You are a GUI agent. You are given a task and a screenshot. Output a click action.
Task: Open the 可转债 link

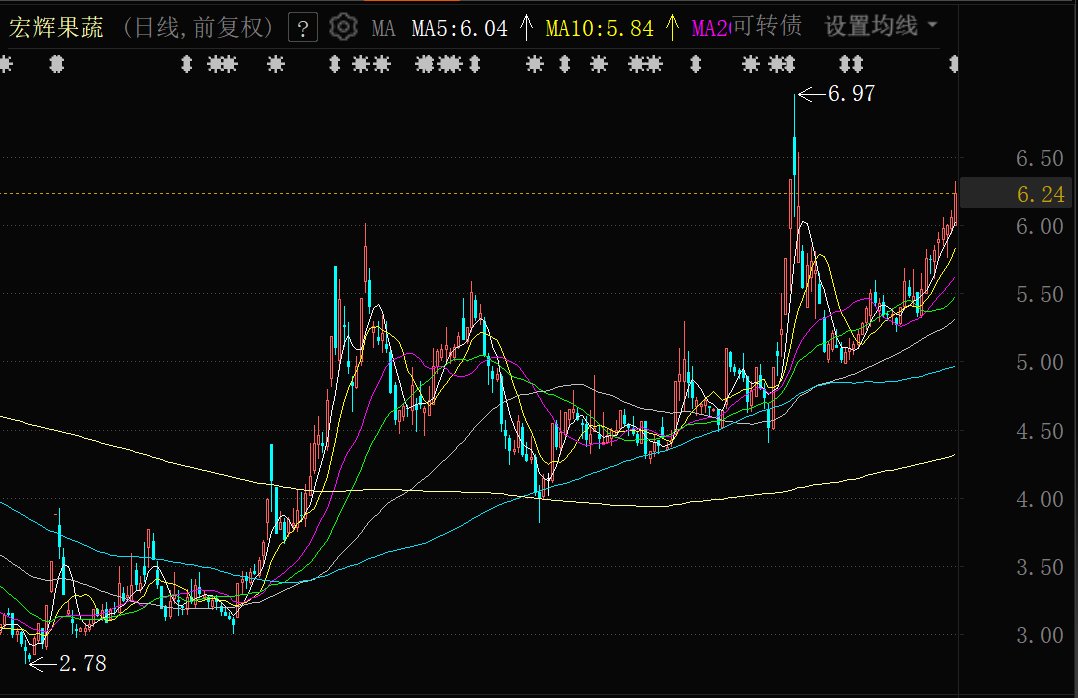766,26
